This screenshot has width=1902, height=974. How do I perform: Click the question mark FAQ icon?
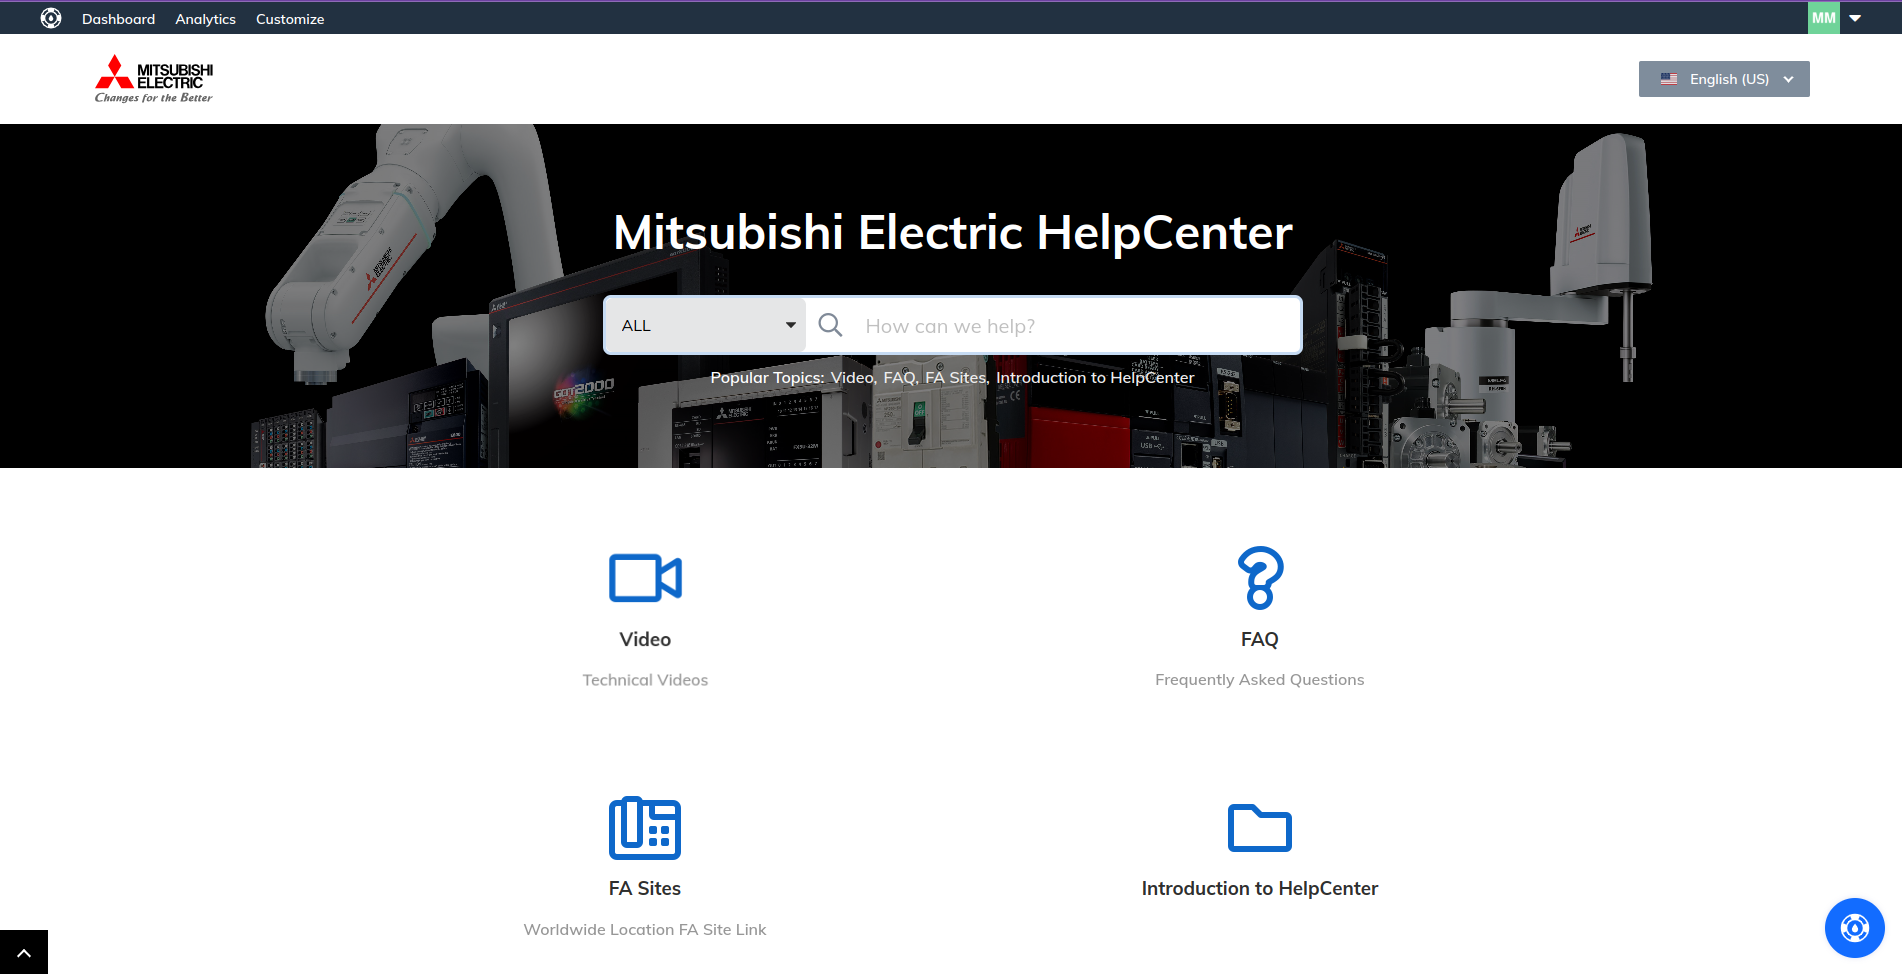click(1260, 577)
